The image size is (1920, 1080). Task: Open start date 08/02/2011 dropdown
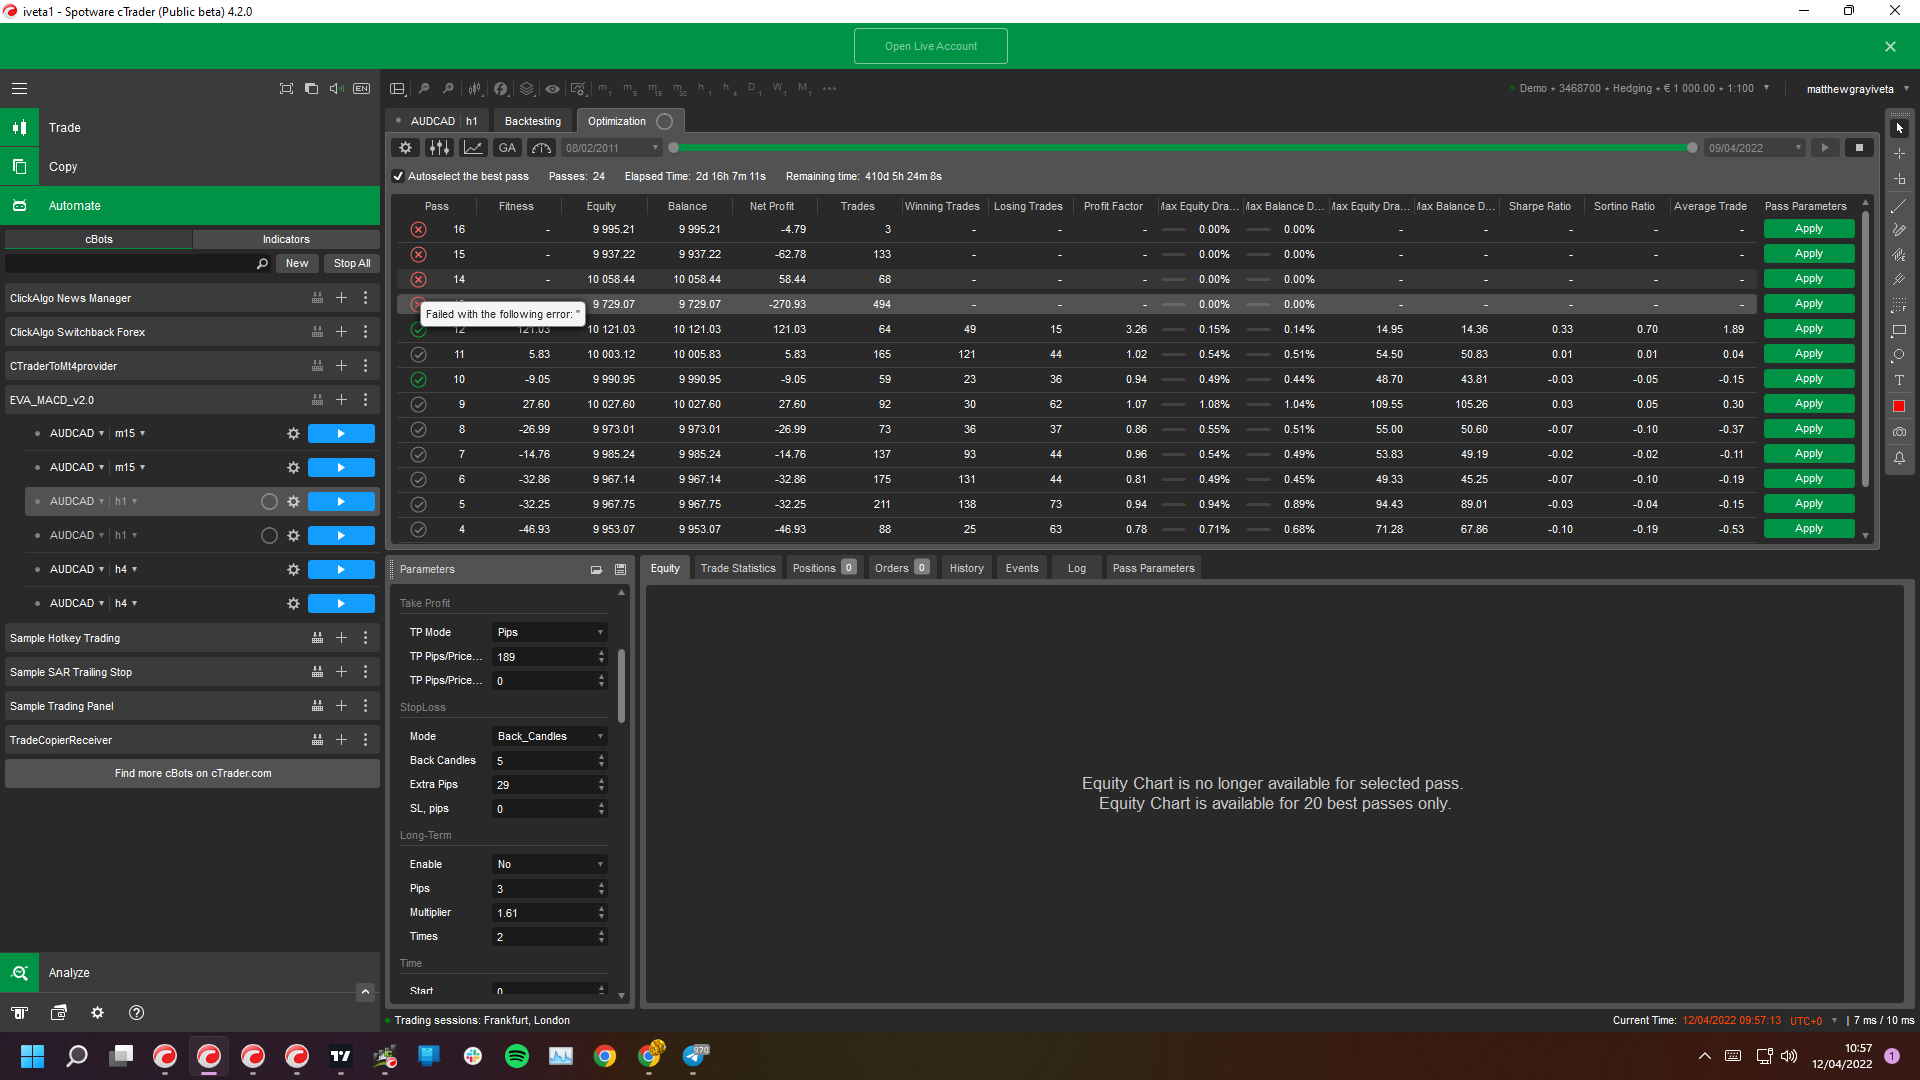[x=611, y=148]
